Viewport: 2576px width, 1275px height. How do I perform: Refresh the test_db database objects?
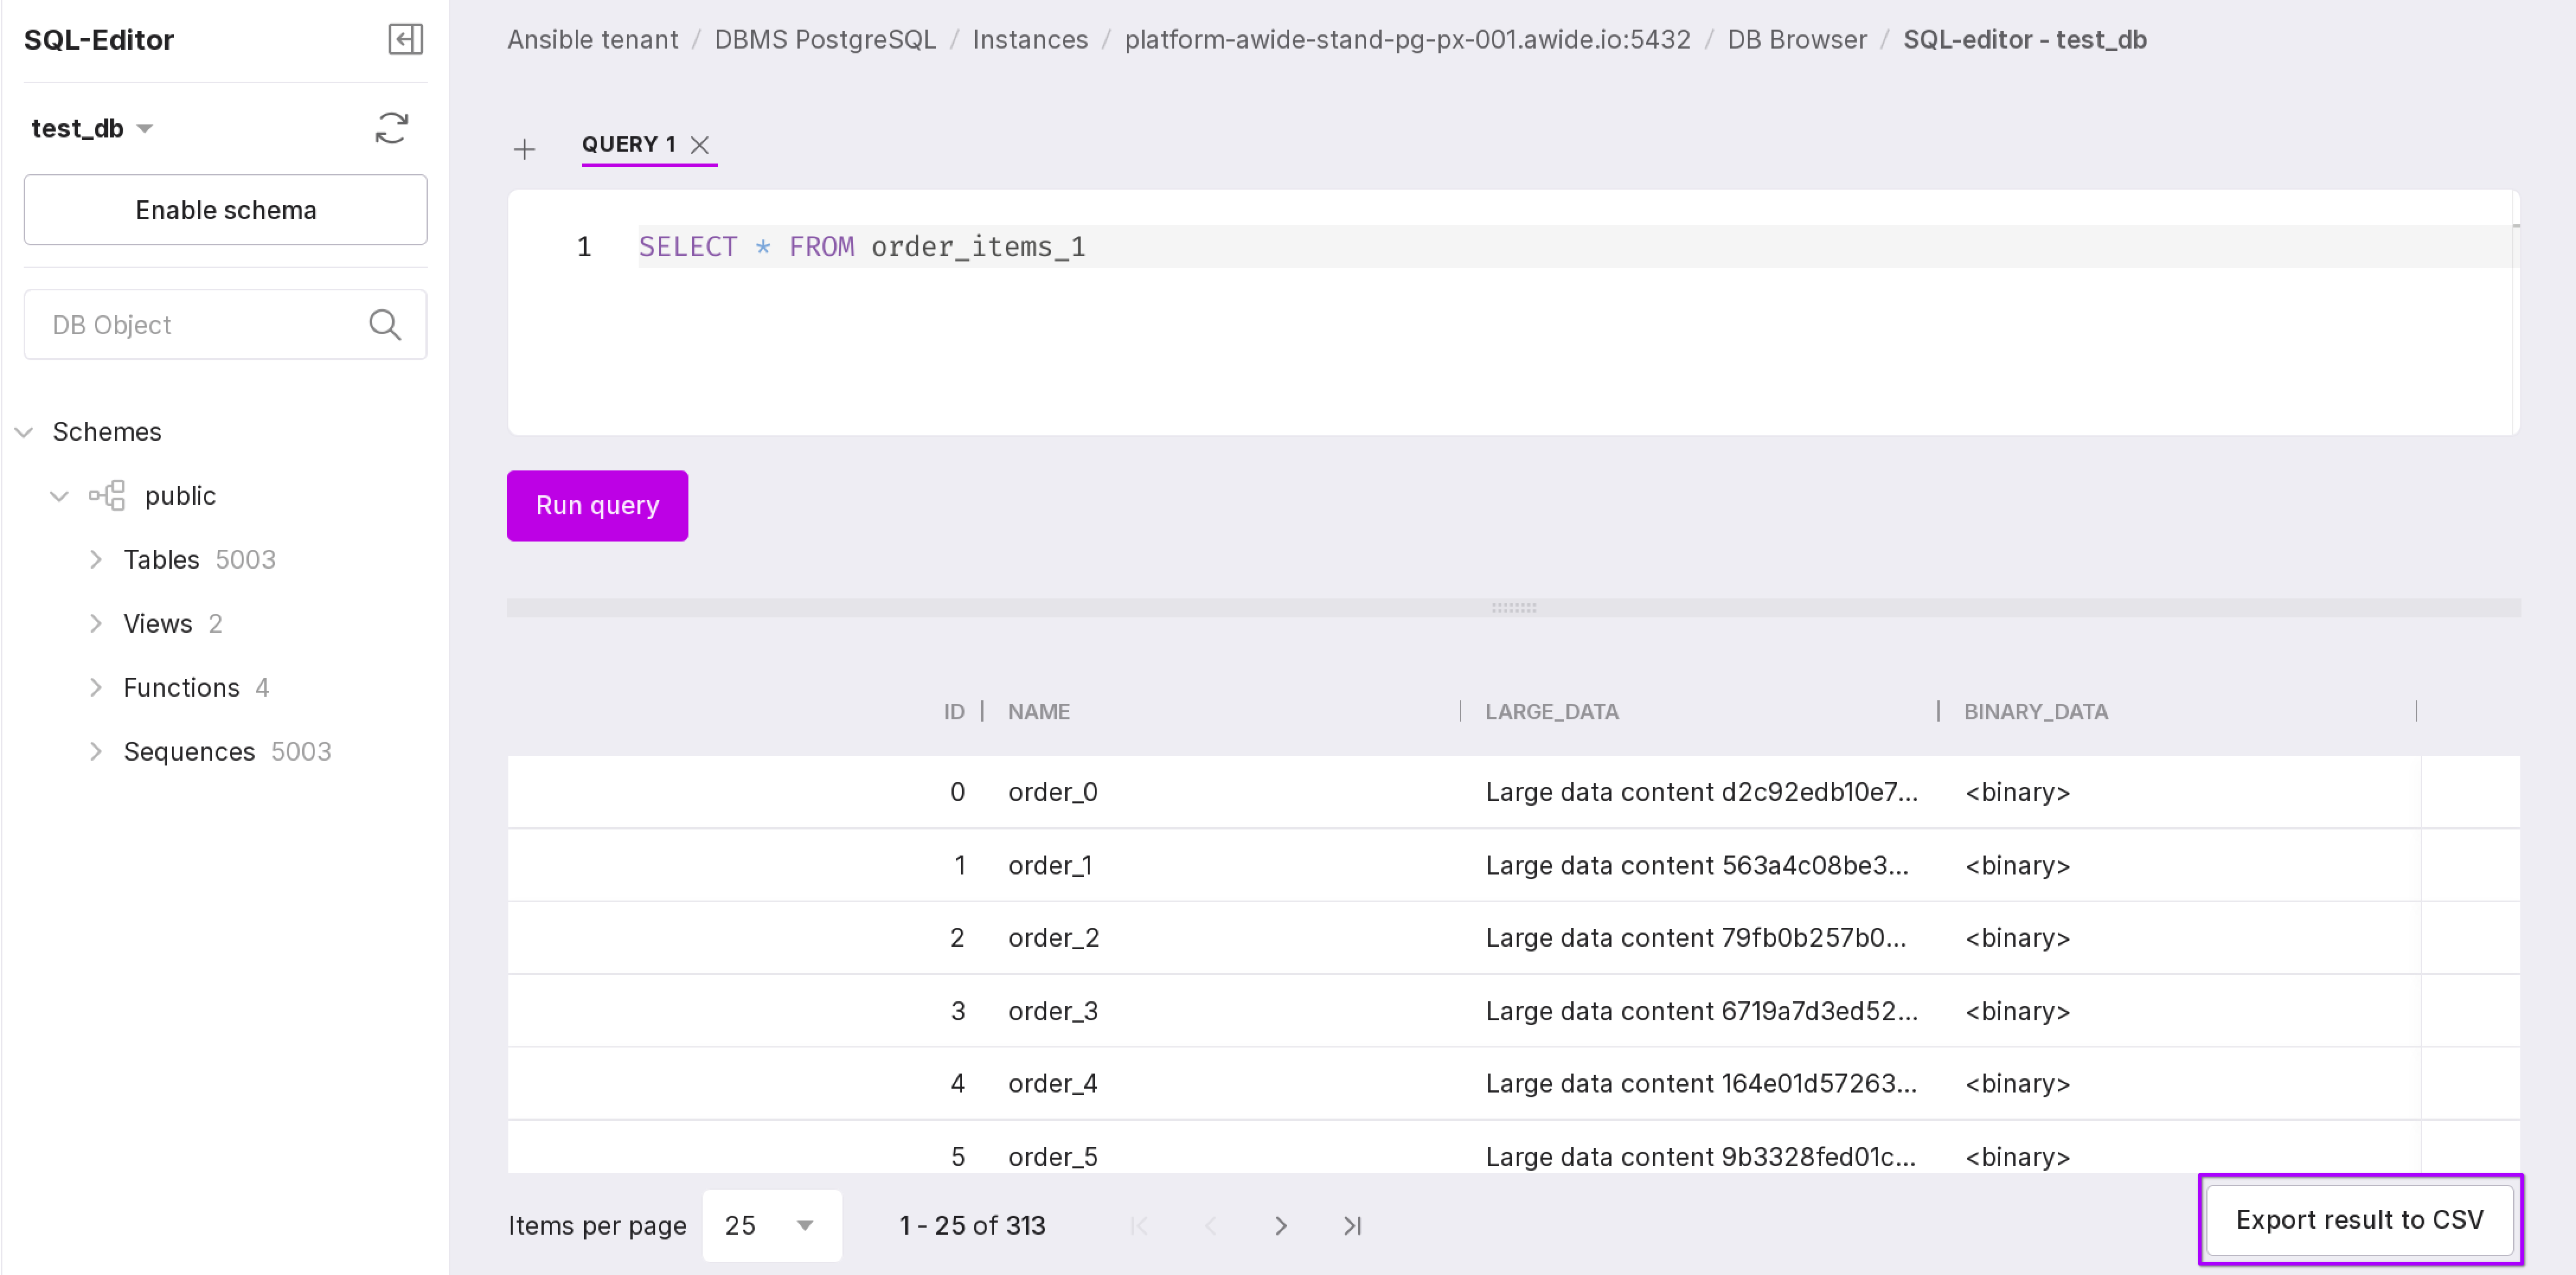point(391,128)
